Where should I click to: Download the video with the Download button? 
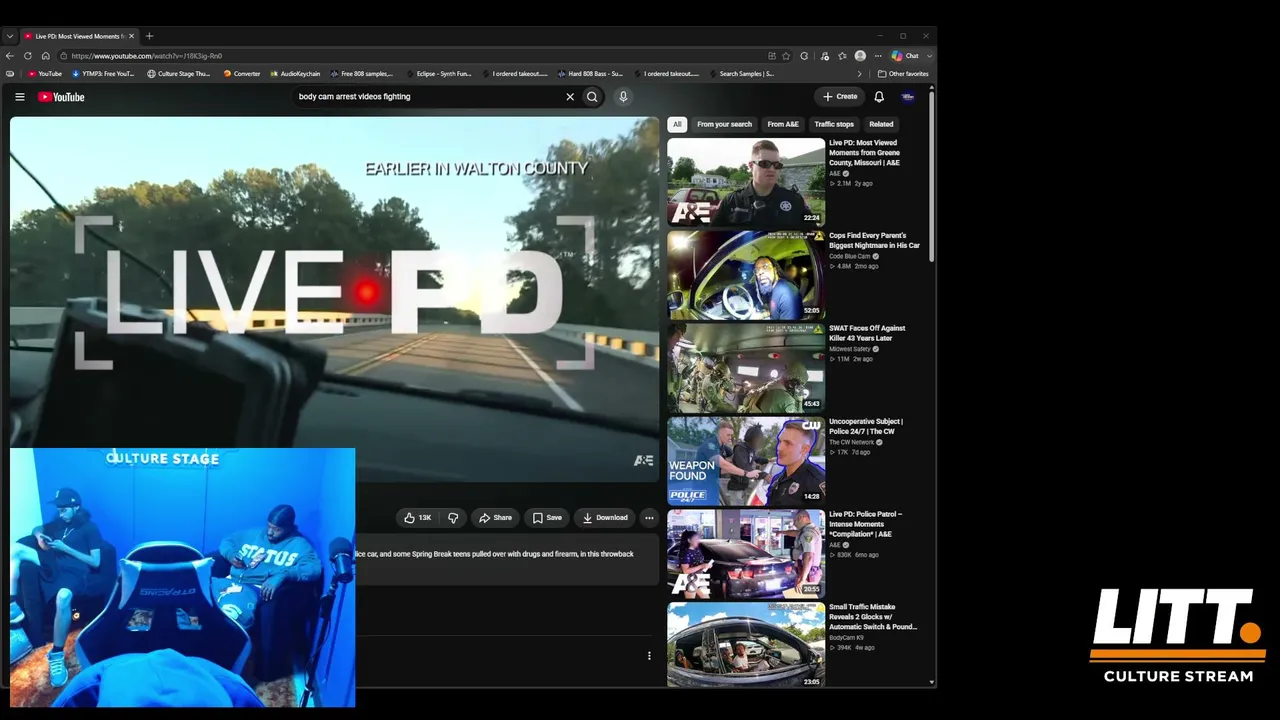coord(605,518)
